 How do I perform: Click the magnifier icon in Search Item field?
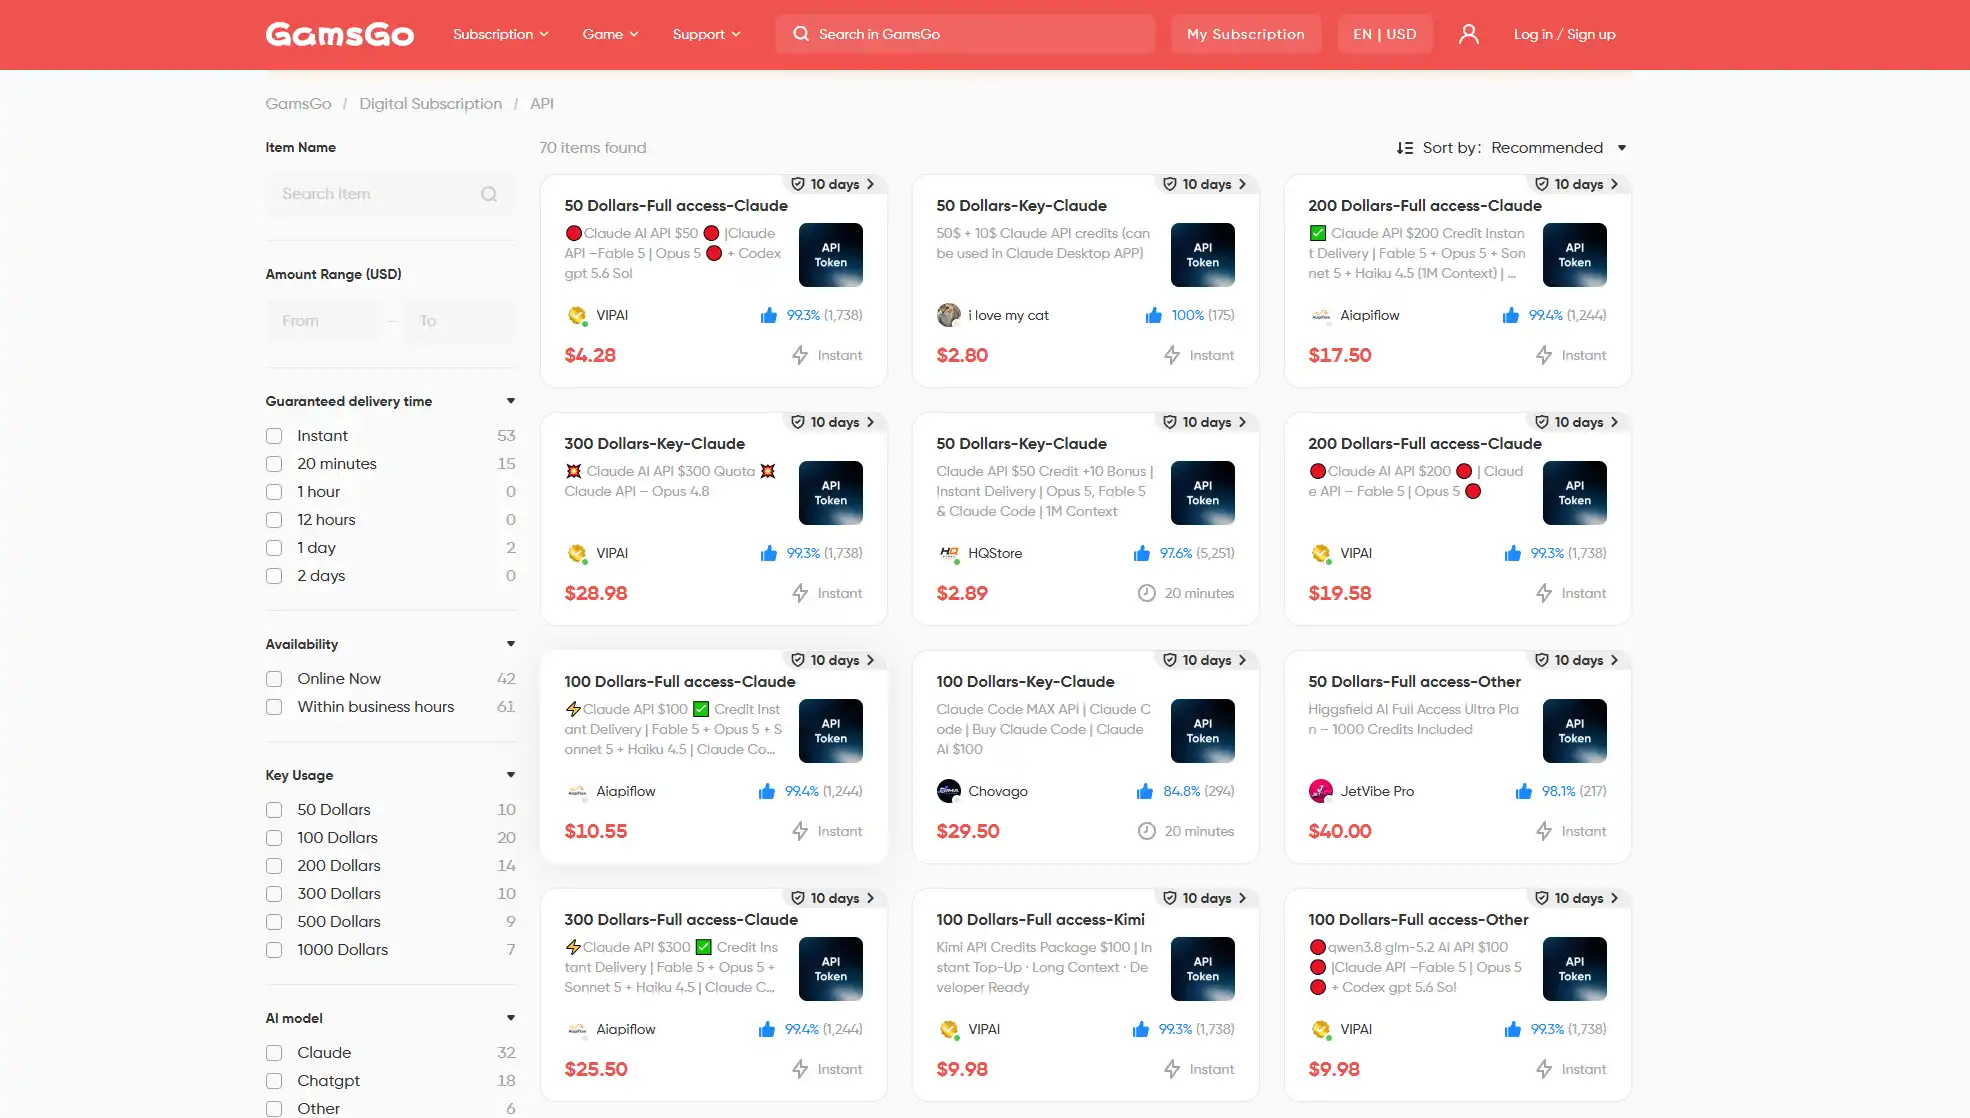489,194
